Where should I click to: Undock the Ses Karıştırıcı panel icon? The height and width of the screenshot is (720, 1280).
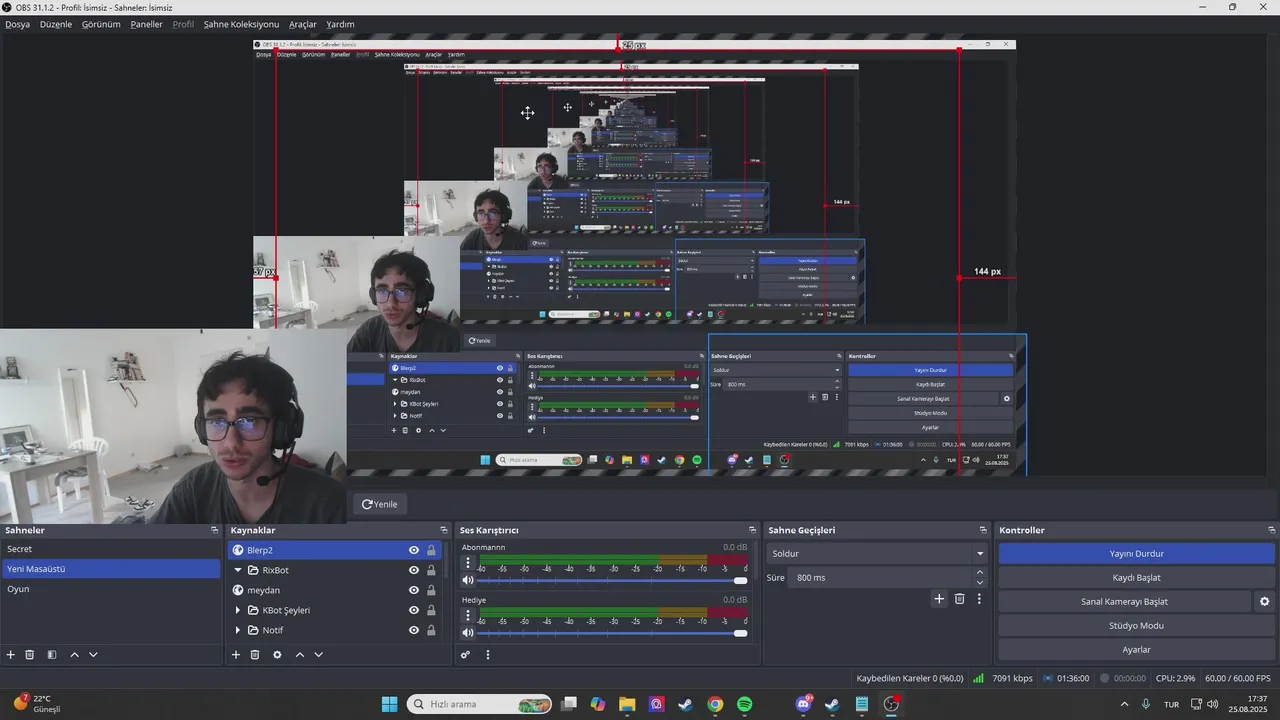click(x=752, y=530)
